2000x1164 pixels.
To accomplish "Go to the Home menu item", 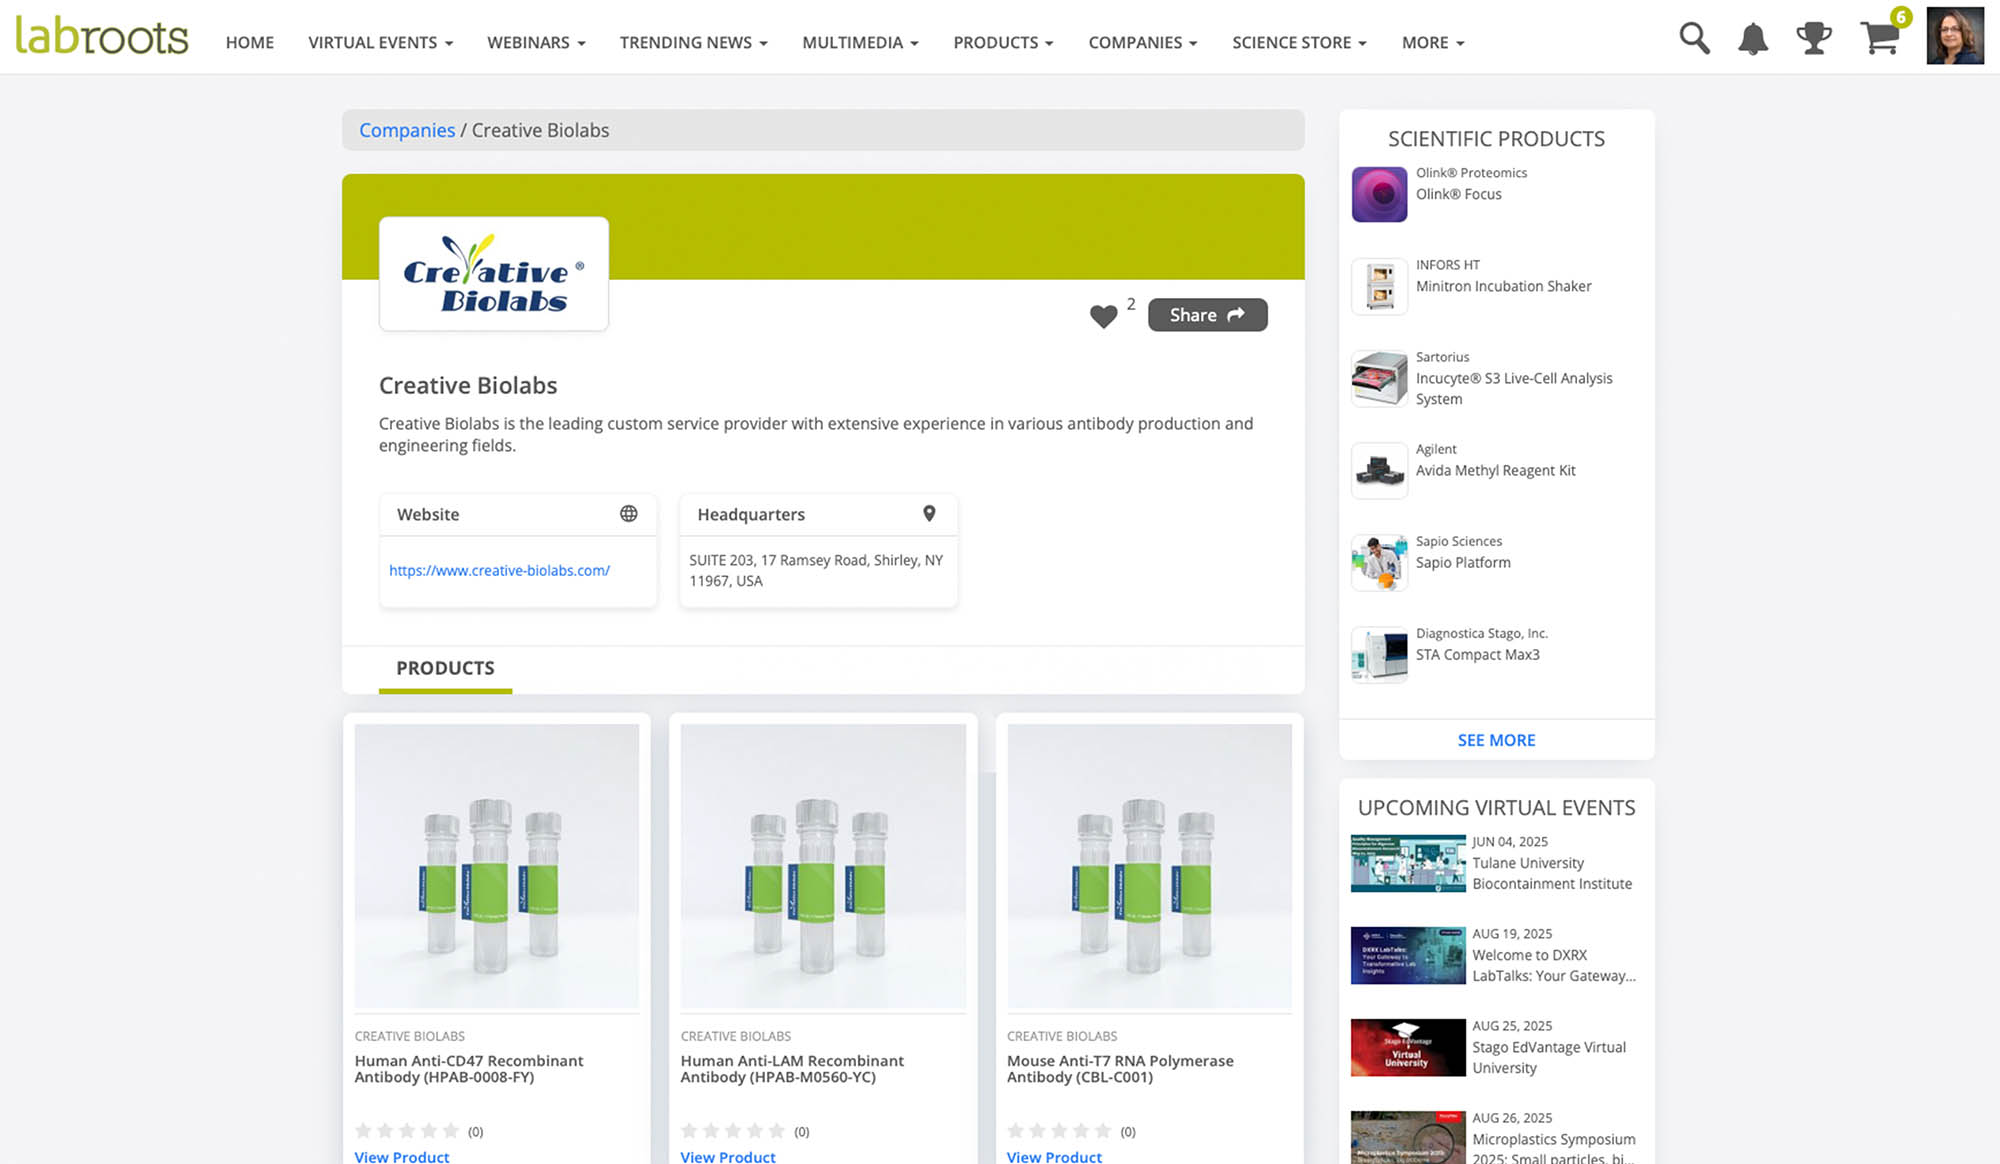I will [x=249, y=43].
